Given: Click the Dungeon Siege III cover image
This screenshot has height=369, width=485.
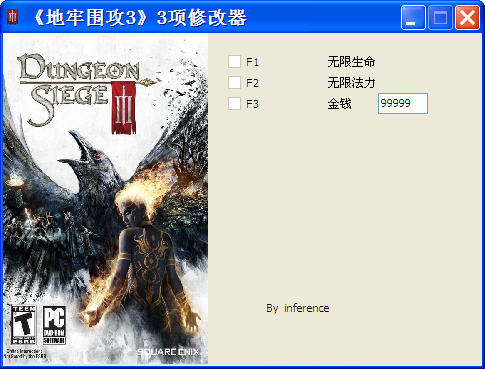Looking at the screenshot, I should pos(105,199).
